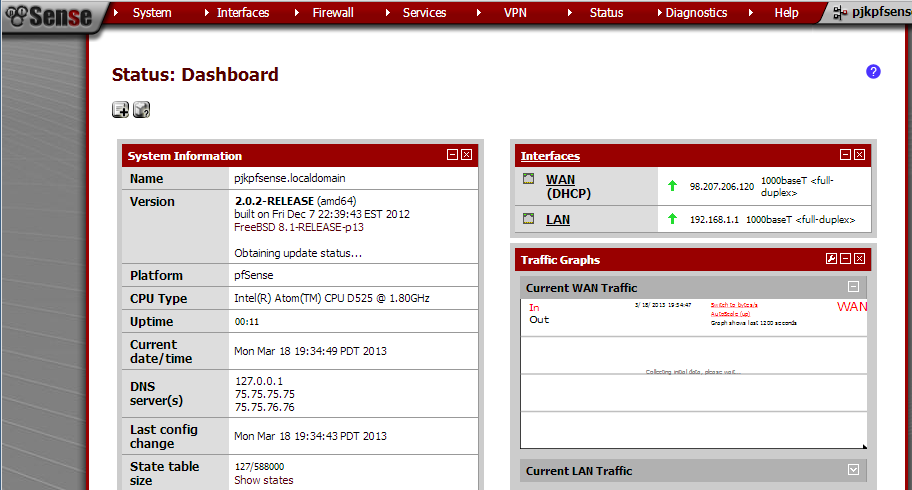
Task: Click the System Information widget title
Action: 184,156
